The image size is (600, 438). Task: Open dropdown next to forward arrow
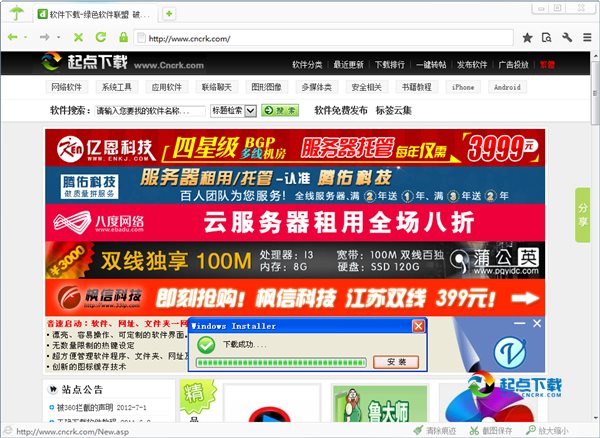[x=58, y=37]
